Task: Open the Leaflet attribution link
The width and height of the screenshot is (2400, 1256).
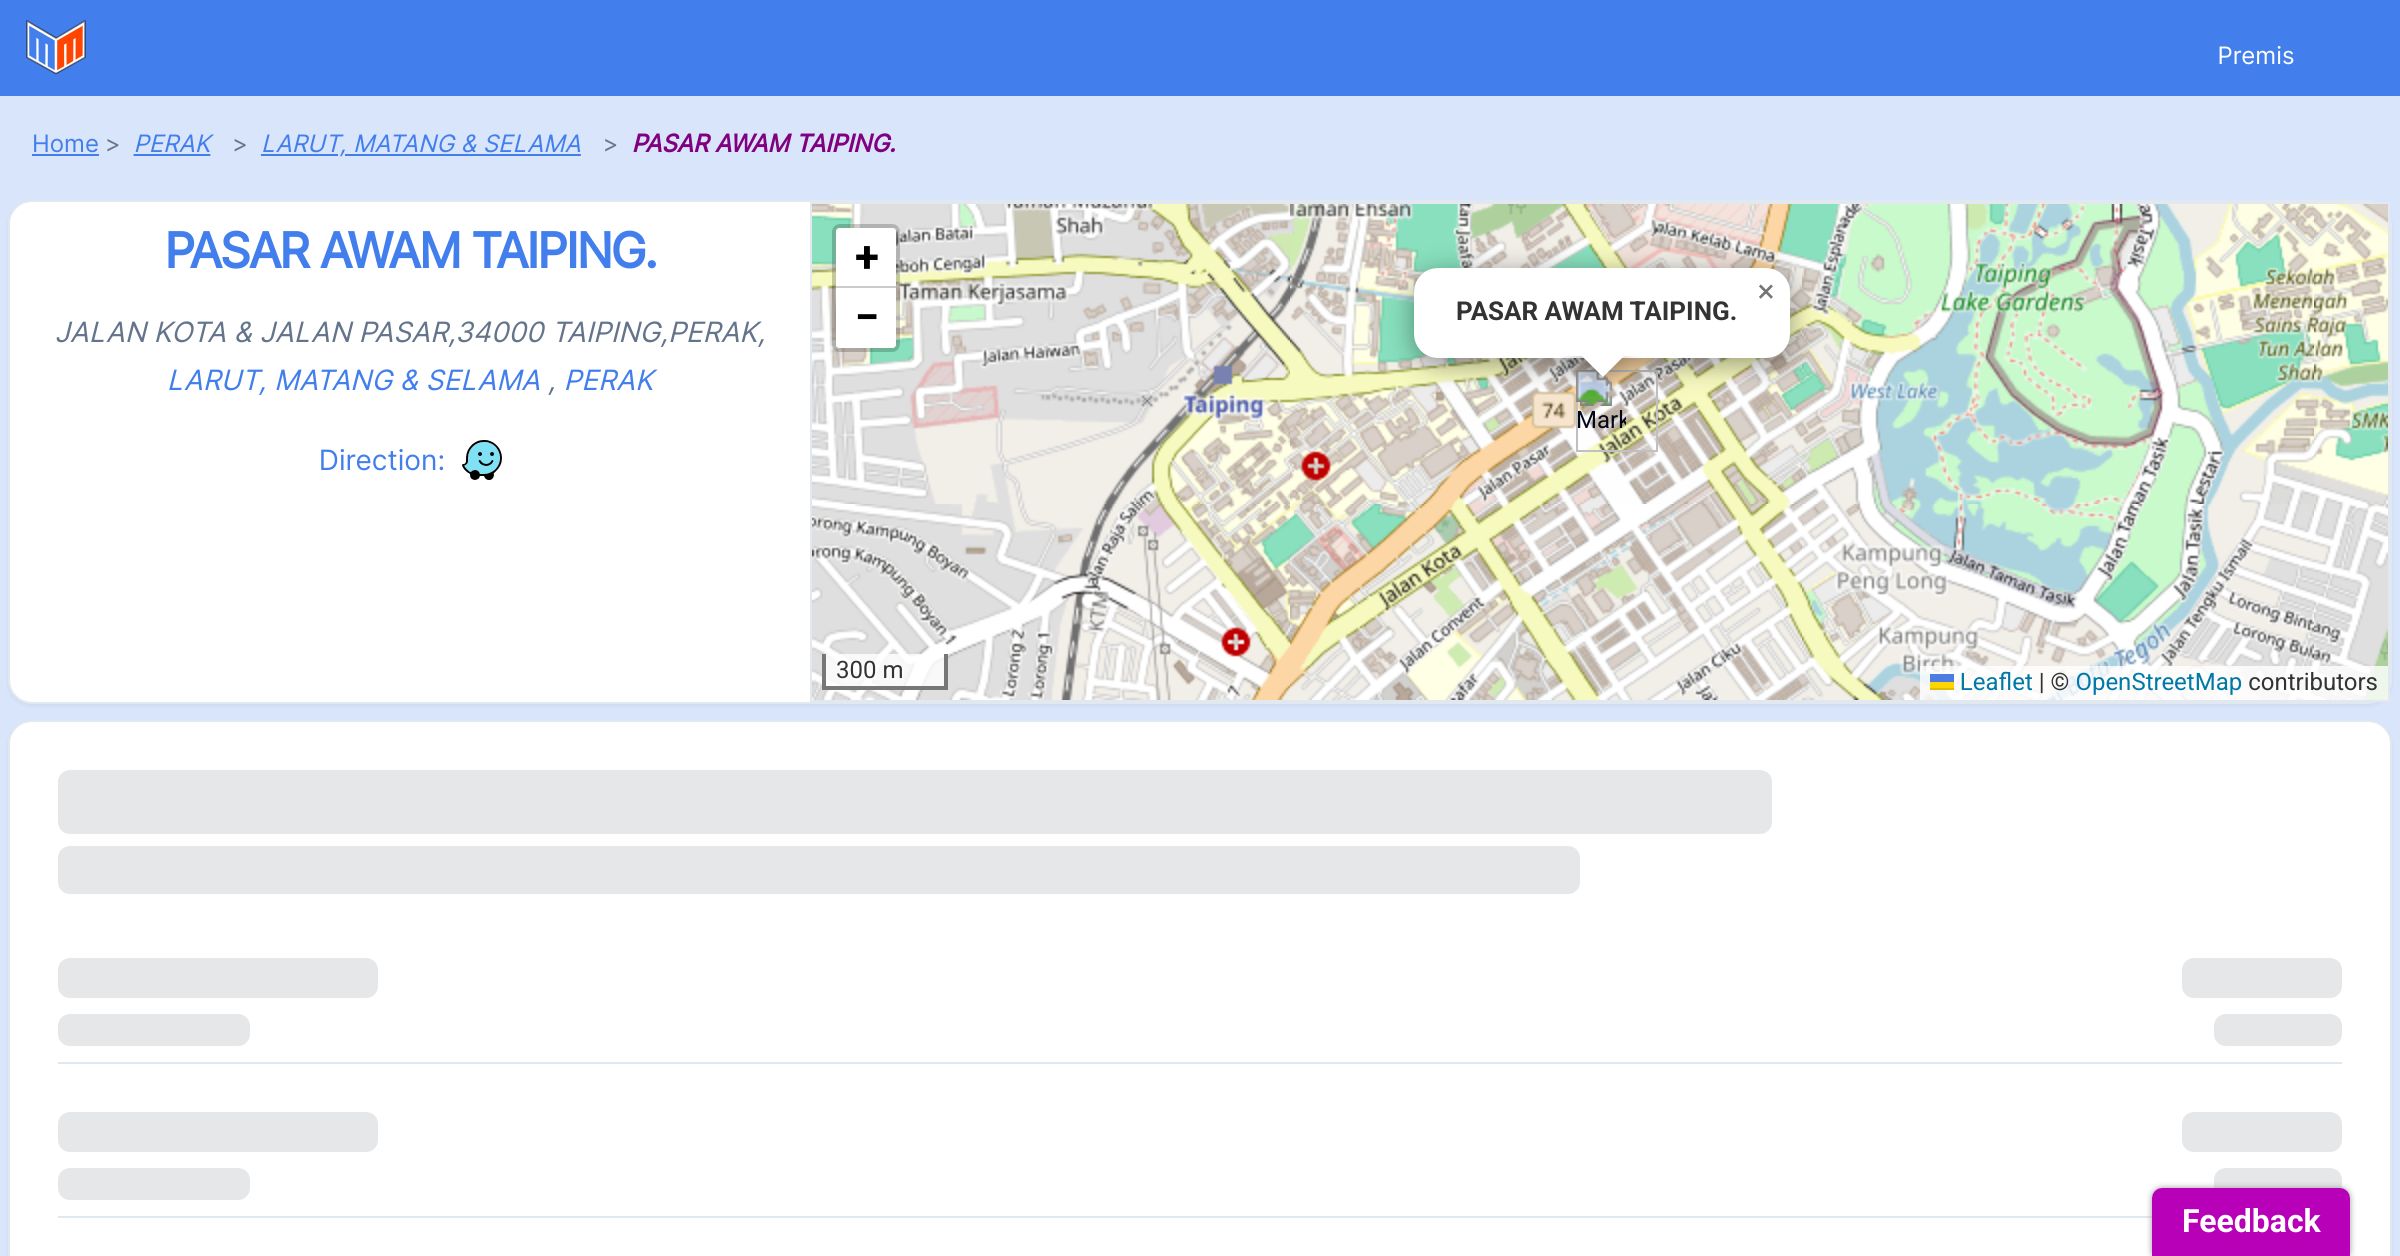Action: (1995, 682)
